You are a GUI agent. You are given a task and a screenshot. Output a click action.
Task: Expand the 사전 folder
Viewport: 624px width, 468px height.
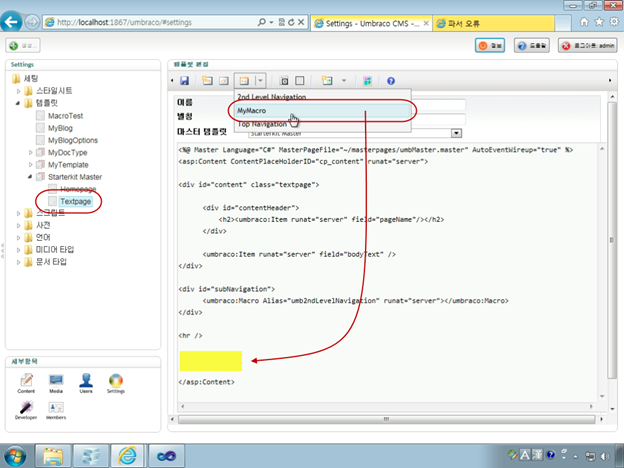coord(18,226)
